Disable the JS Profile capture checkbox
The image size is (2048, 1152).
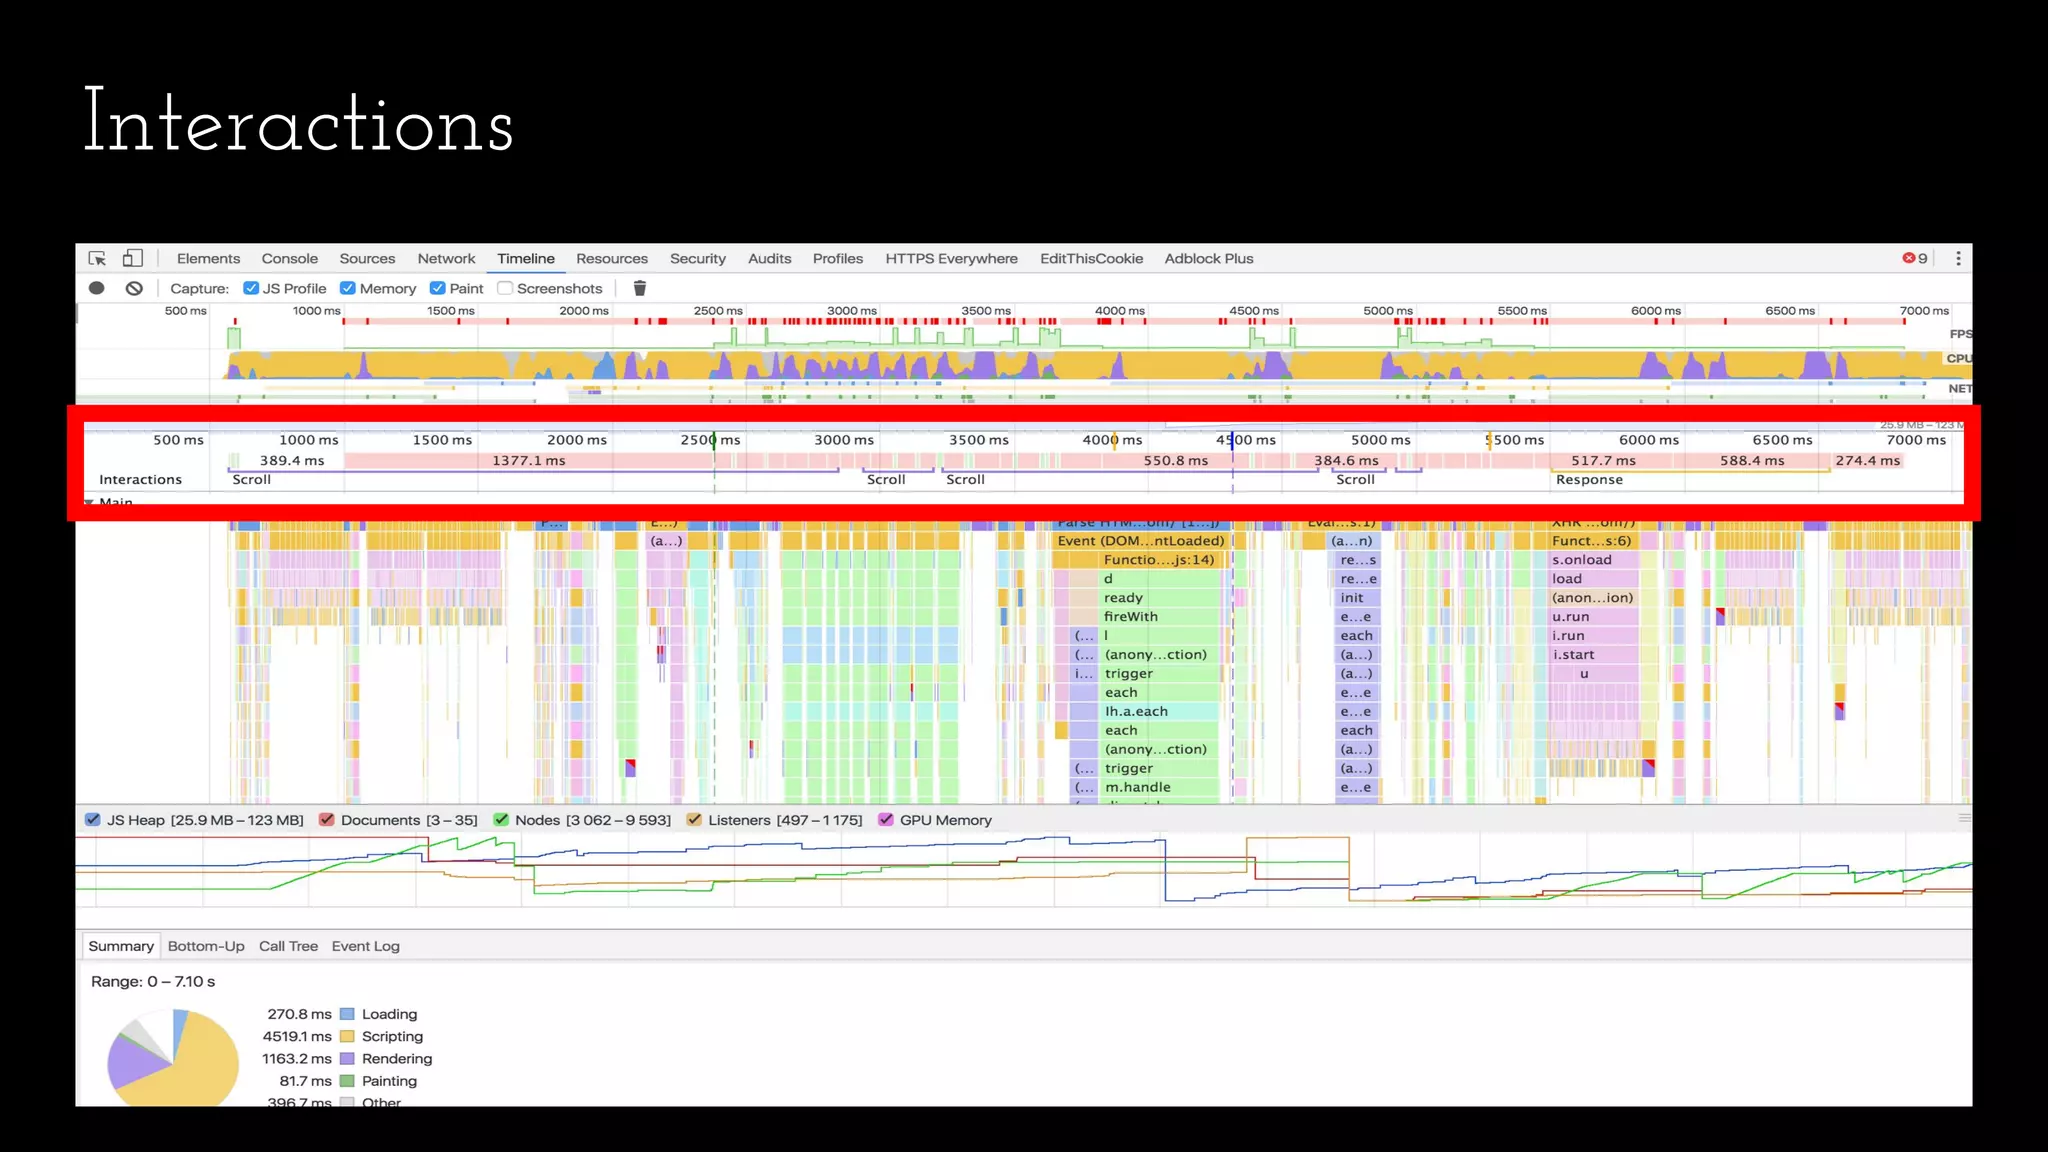click(x=251, y=288)
